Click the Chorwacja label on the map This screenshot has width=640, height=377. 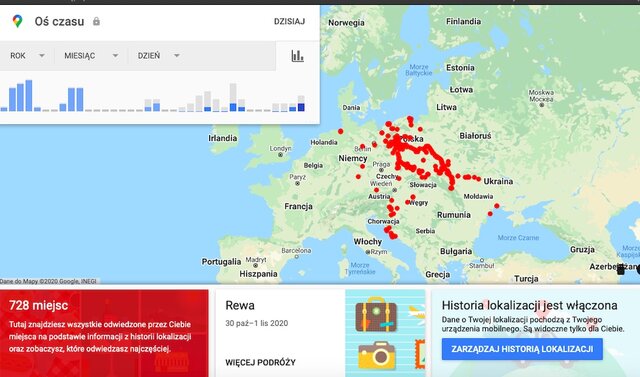coord(383,221)
